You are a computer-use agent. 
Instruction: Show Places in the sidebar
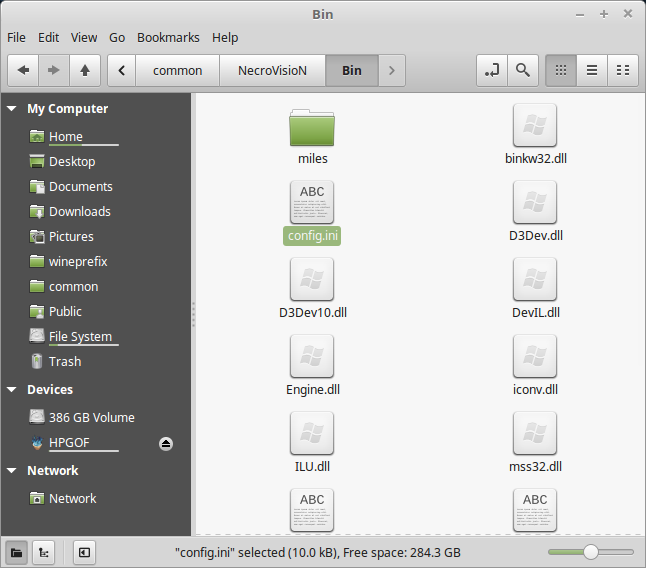click(x=16, y=552)
